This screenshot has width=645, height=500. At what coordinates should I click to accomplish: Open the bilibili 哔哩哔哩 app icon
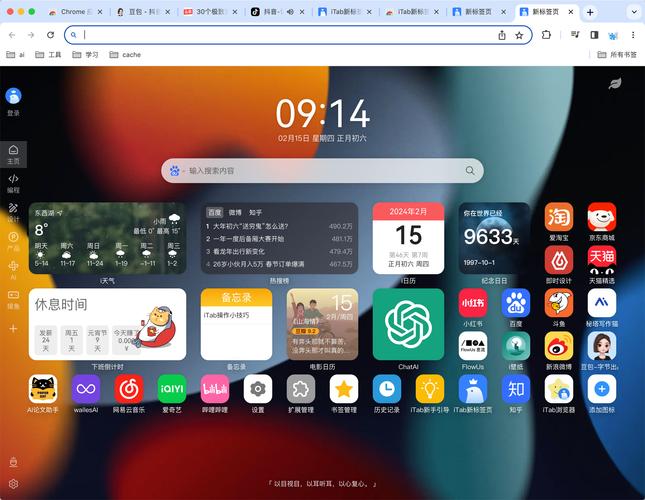(x=215, y=389)
